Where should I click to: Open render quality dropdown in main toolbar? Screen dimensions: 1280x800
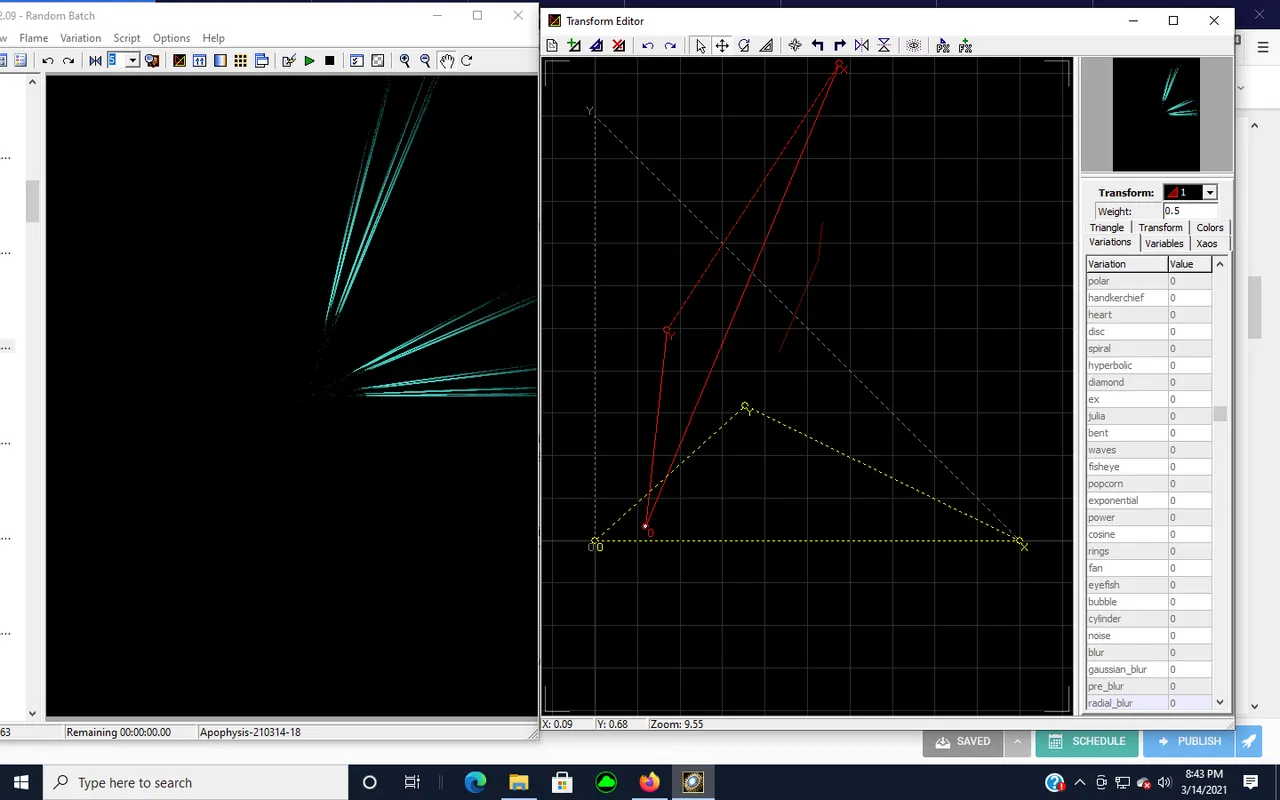point(132,61)
